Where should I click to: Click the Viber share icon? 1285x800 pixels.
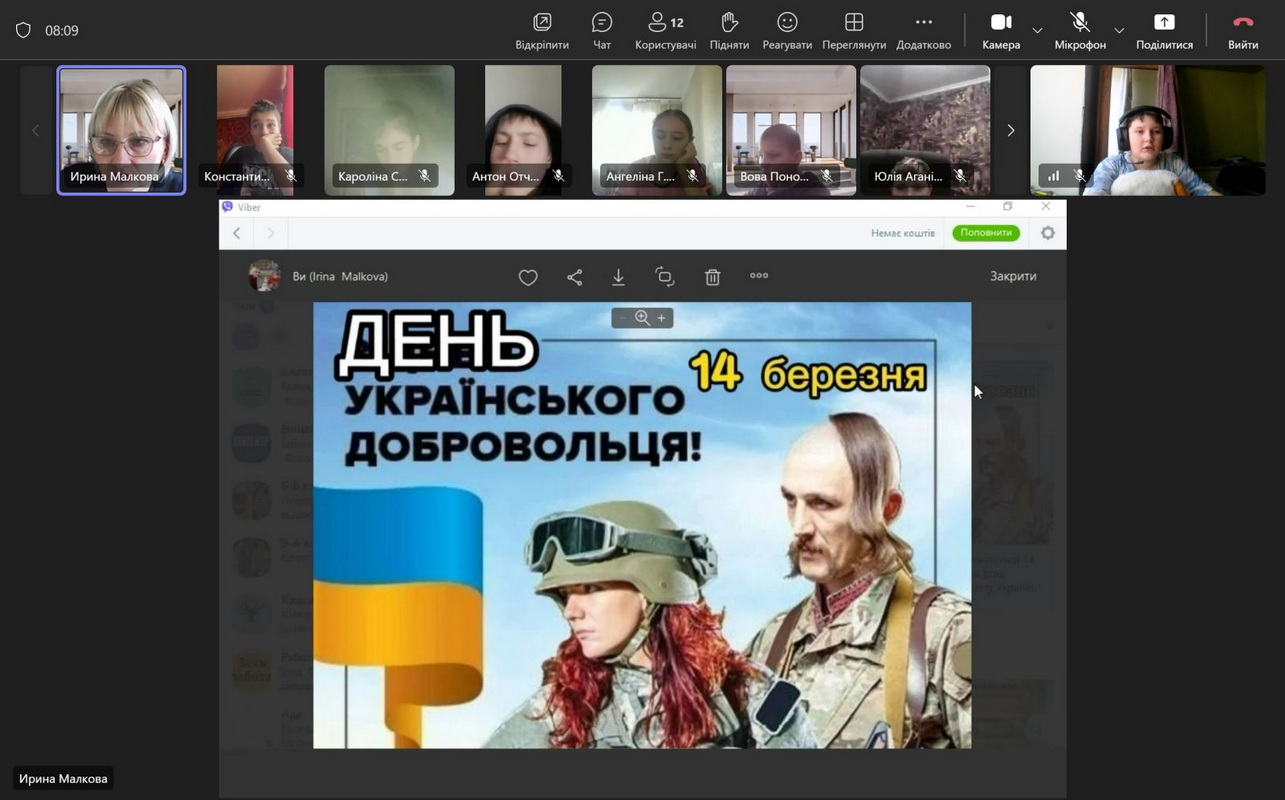[x=574, y=277]
